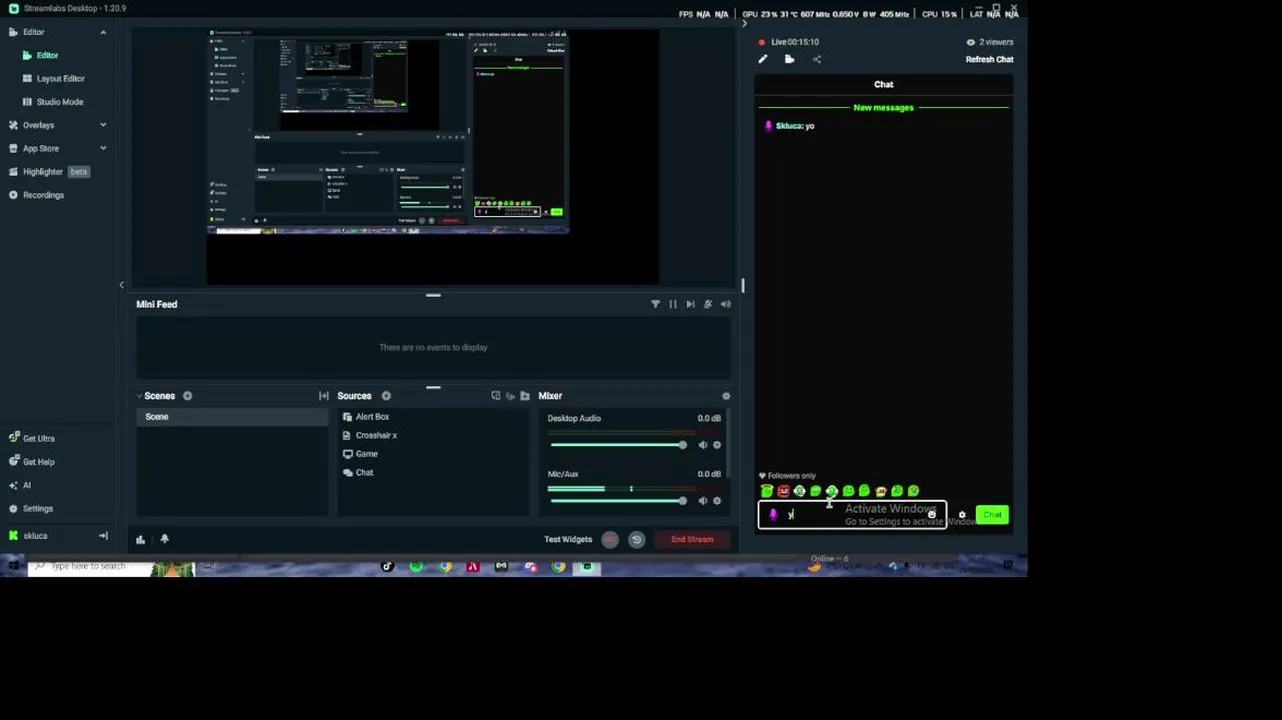Screen dimensions: 1282x720
Task: Select the Scene item
Action: 232,417
